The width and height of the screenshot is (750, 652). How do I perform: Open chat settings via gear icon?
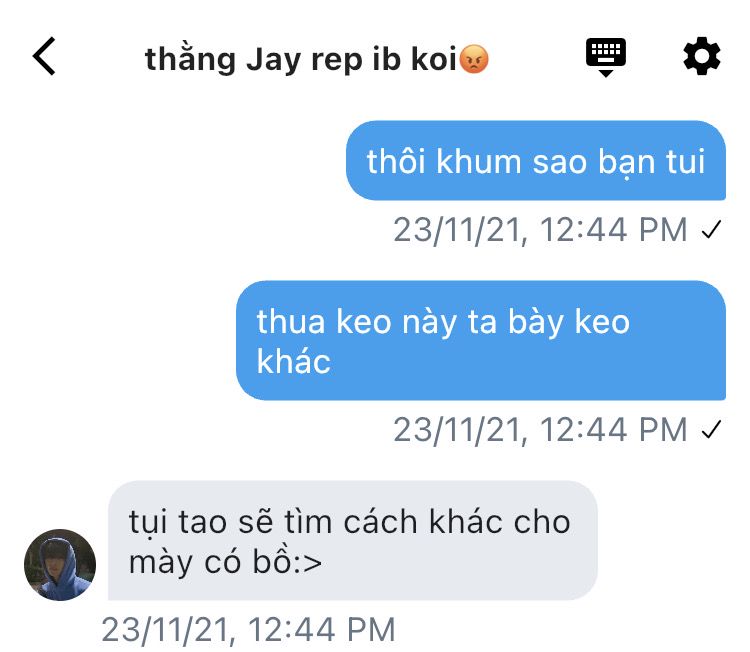[x=701, y=56]
